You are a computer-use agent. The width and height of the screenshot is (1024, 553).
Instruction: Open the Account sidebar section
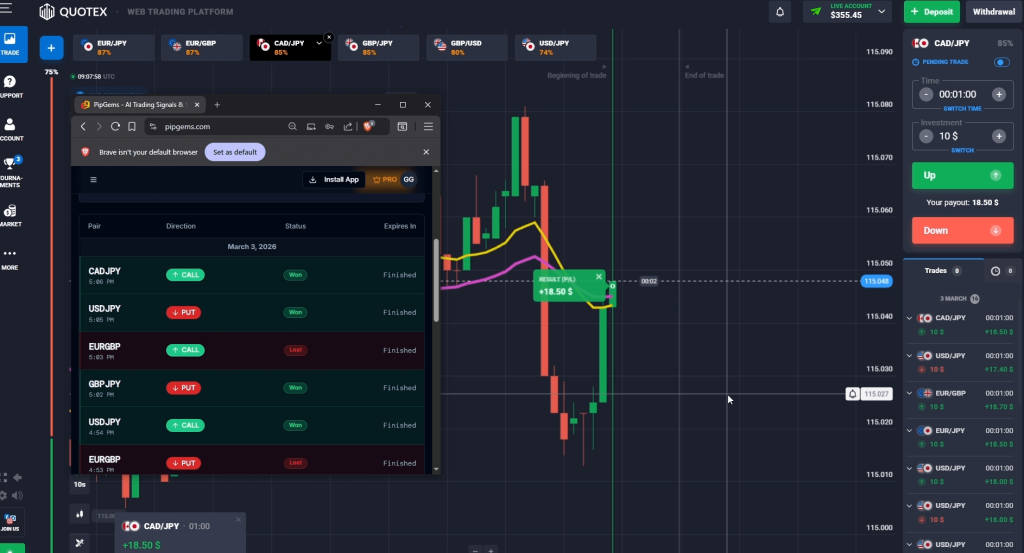point(10,129)
